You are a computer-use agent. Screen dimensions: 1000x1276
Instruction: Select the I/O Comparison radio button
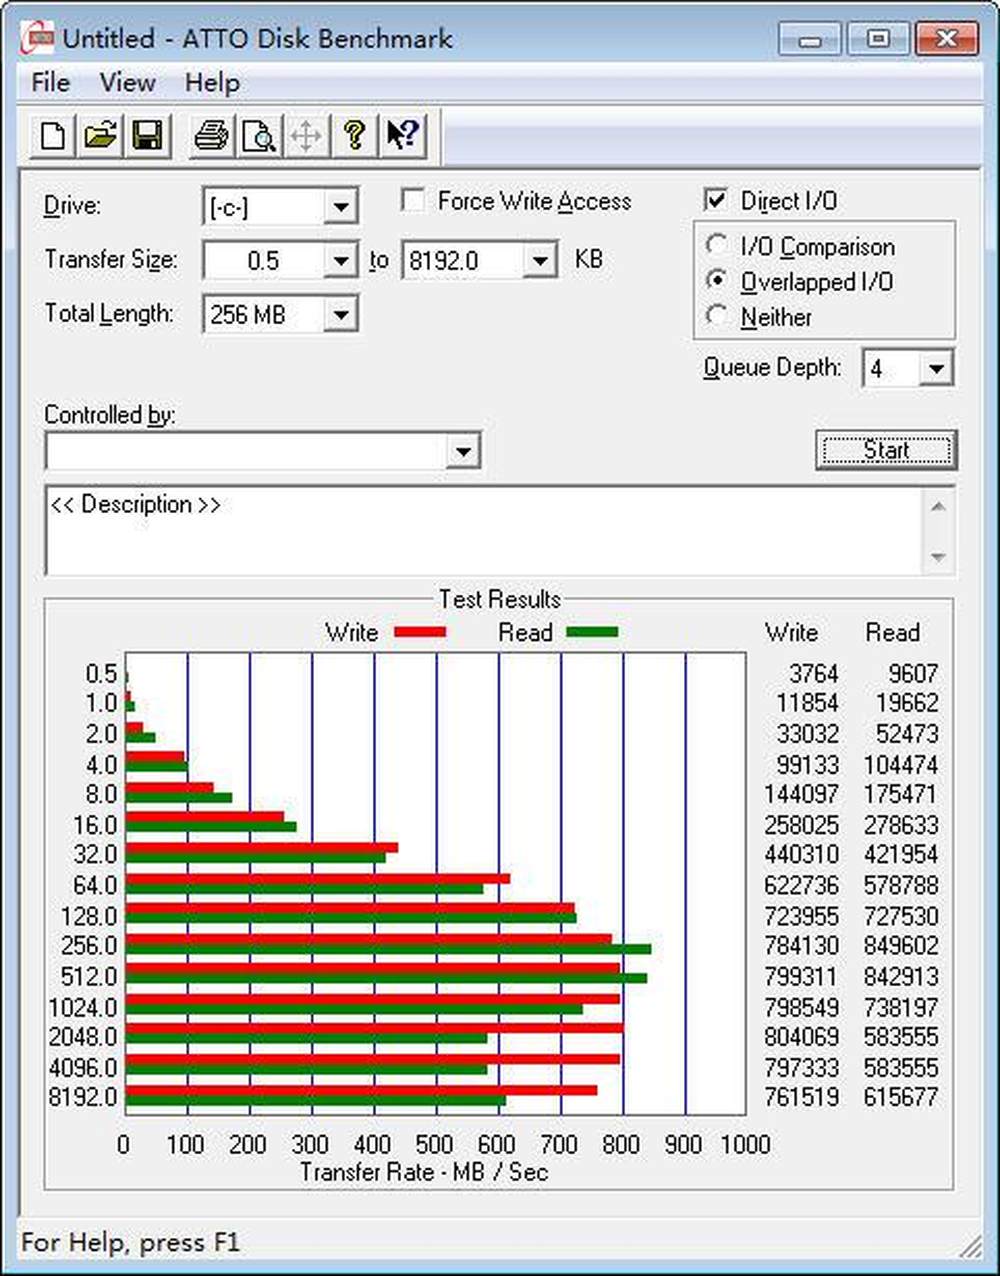point(716,245)
